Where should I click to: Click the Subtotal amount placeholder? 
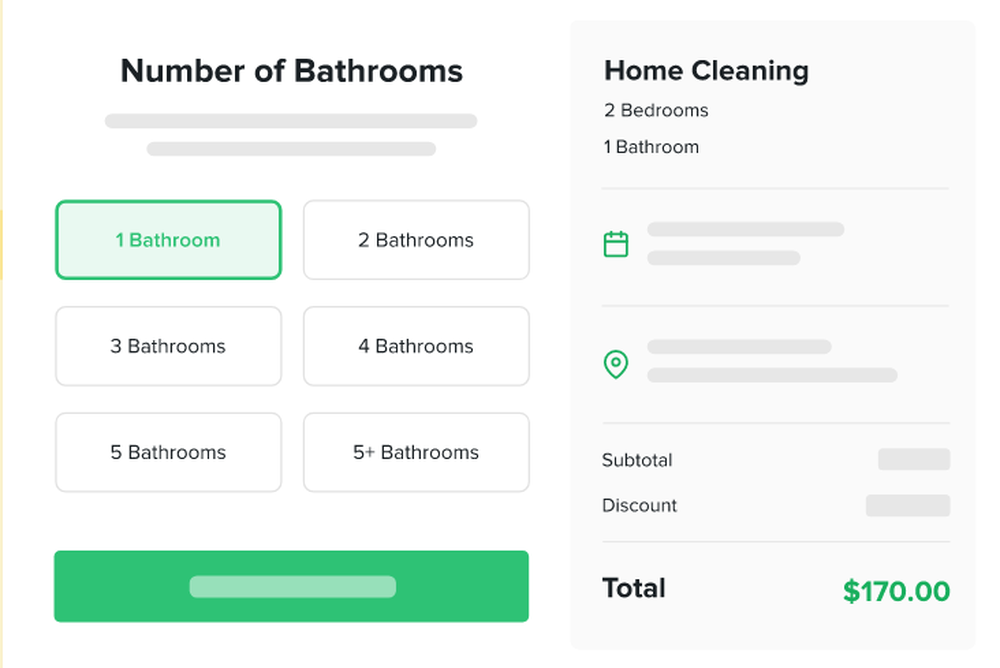point(914,459)
